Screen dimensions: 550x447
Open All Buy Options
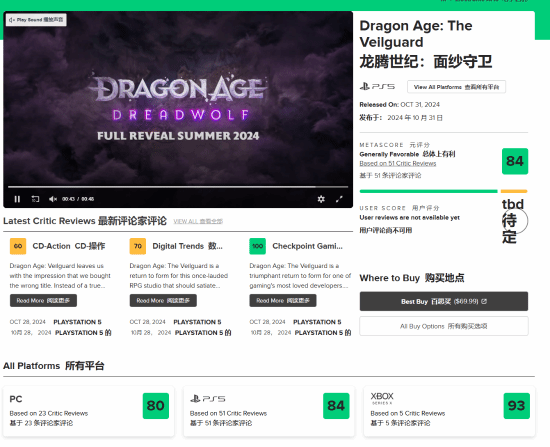tap(443, 326)
